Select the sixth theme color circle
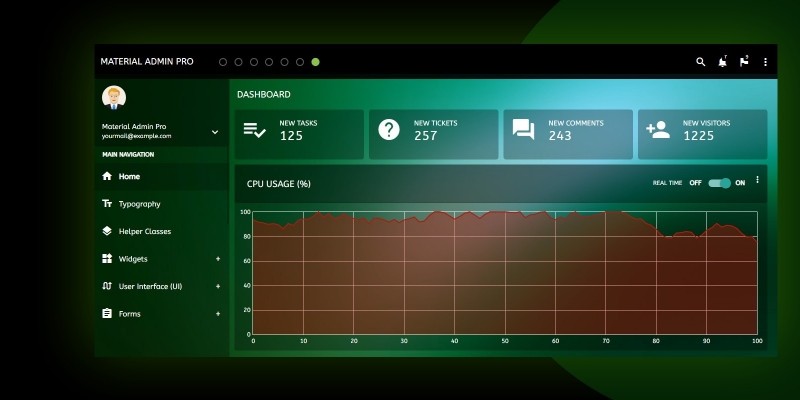 click(x=300, y=62)
